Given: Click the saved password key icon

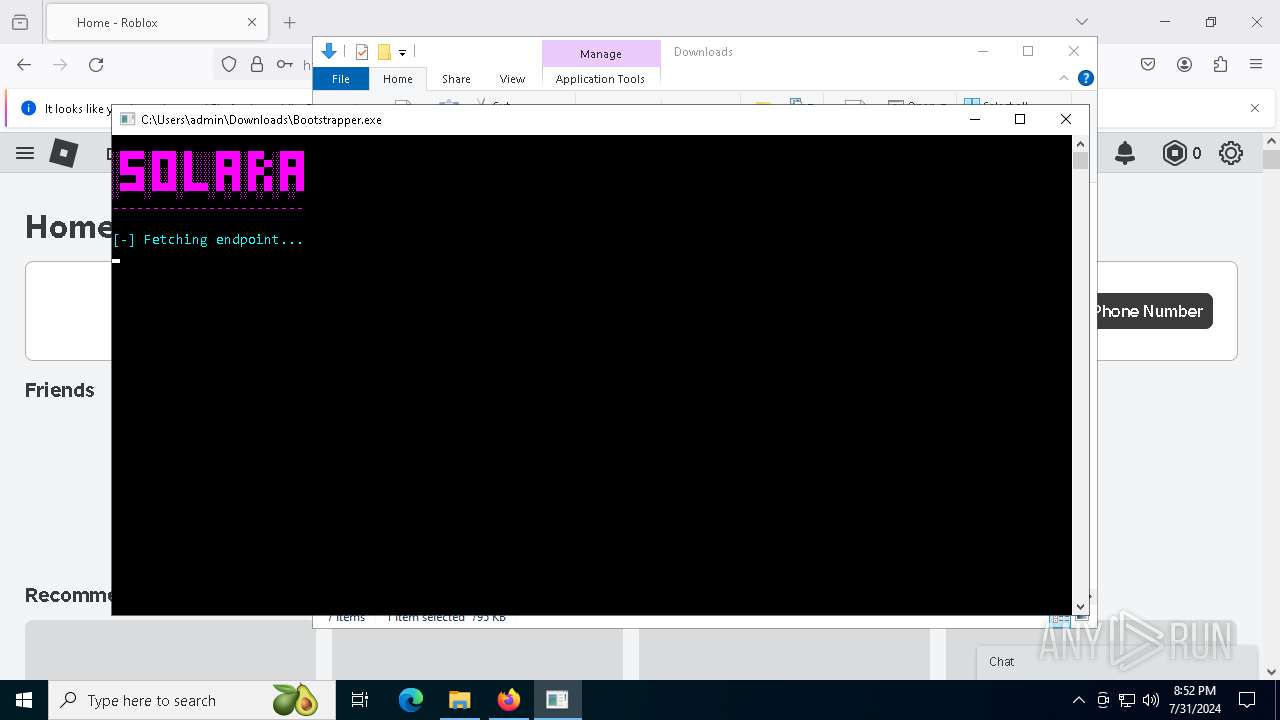Looking at the screenshot, I should [285, 64].
